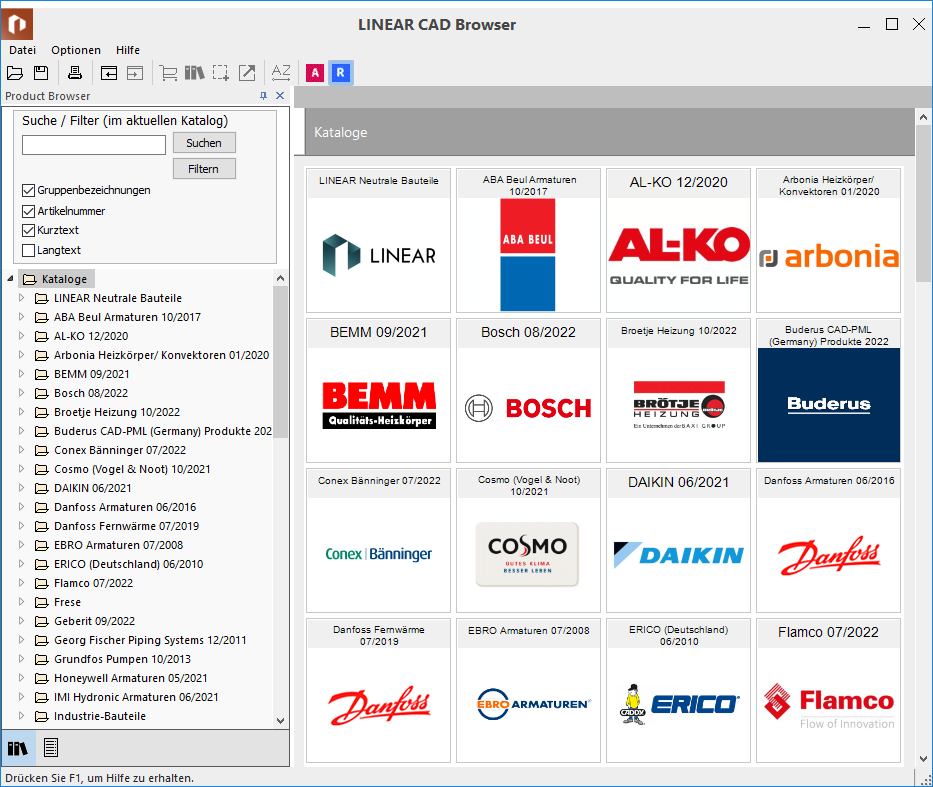Click the shopping cart toolbar icon

coord(168,73)
